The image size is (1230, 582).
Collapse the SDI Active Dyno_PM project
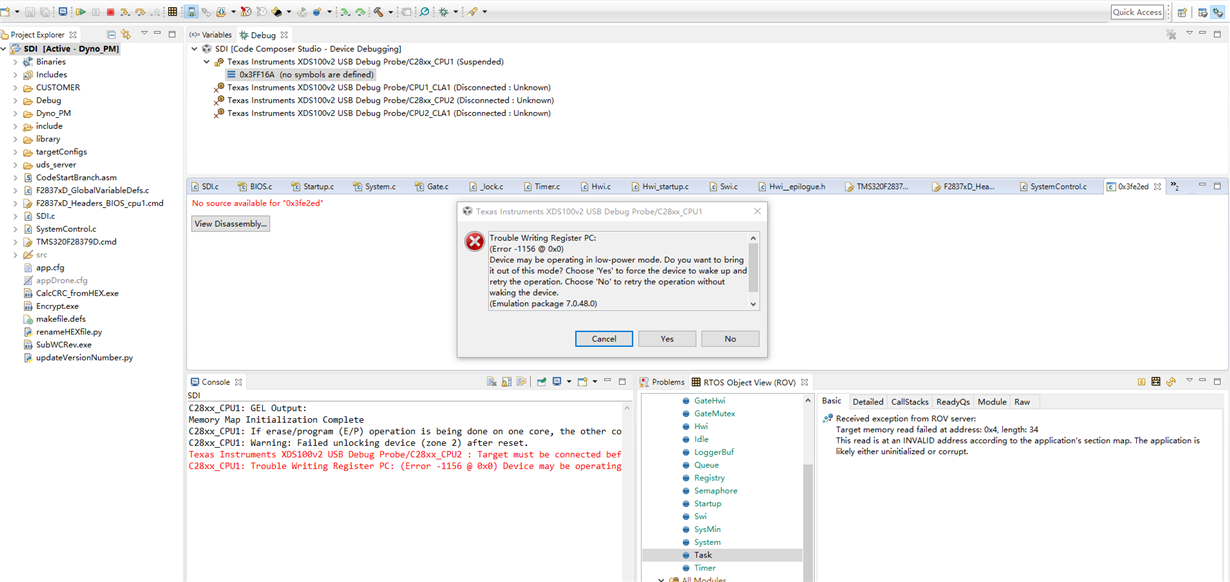click(x=4, y=49)
